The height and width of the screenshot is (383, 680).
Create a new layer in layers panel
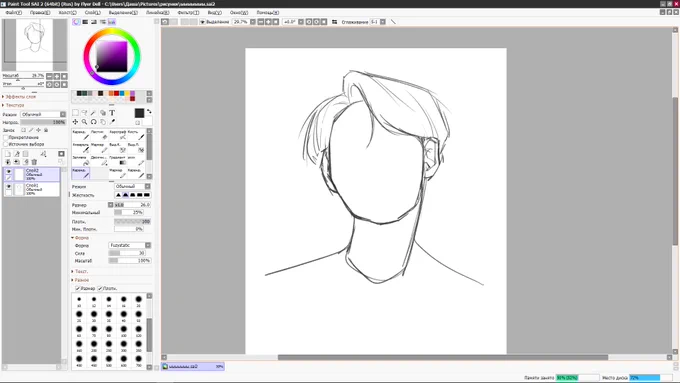(x=8, y=154)
